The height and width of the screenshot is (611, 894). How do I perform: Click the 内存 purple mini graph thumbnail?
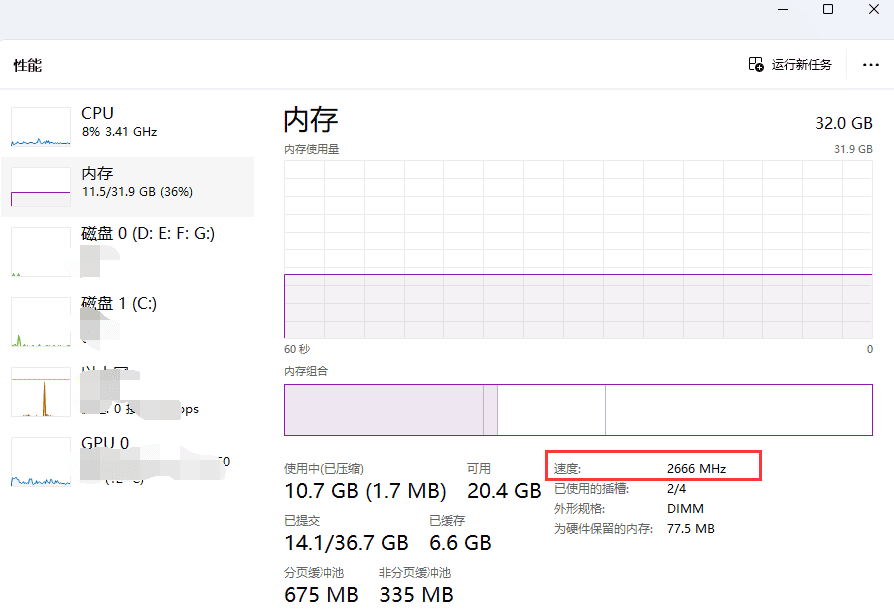point(41,187)
